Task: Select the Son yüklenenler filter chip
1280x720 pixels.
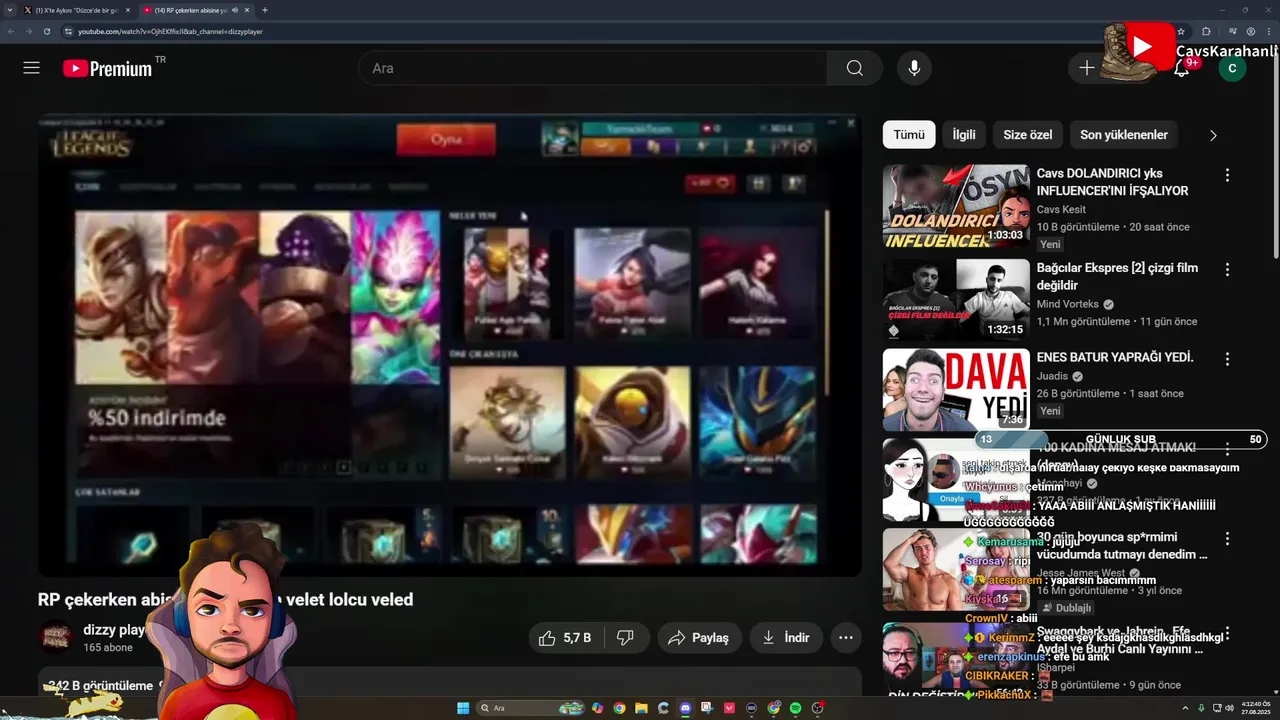Action: [1124, 135]
